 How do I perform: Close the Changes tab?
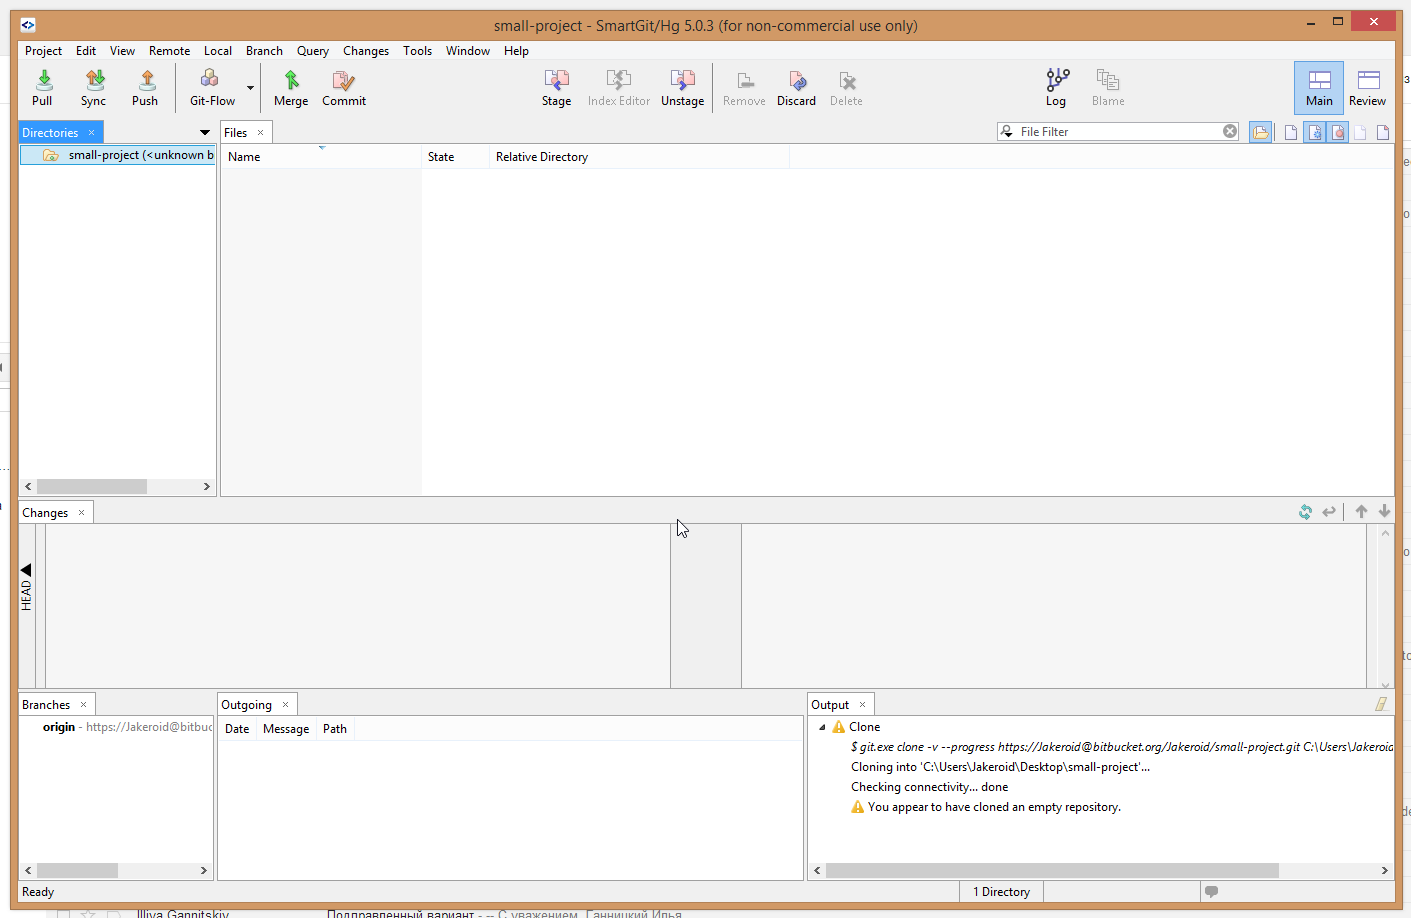pos(81,513)
